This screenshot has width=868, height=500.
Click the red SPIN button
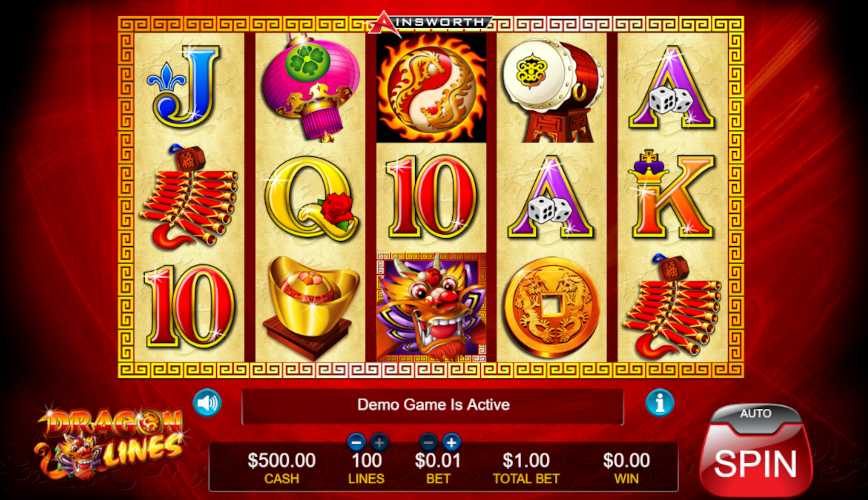point(756,464)
